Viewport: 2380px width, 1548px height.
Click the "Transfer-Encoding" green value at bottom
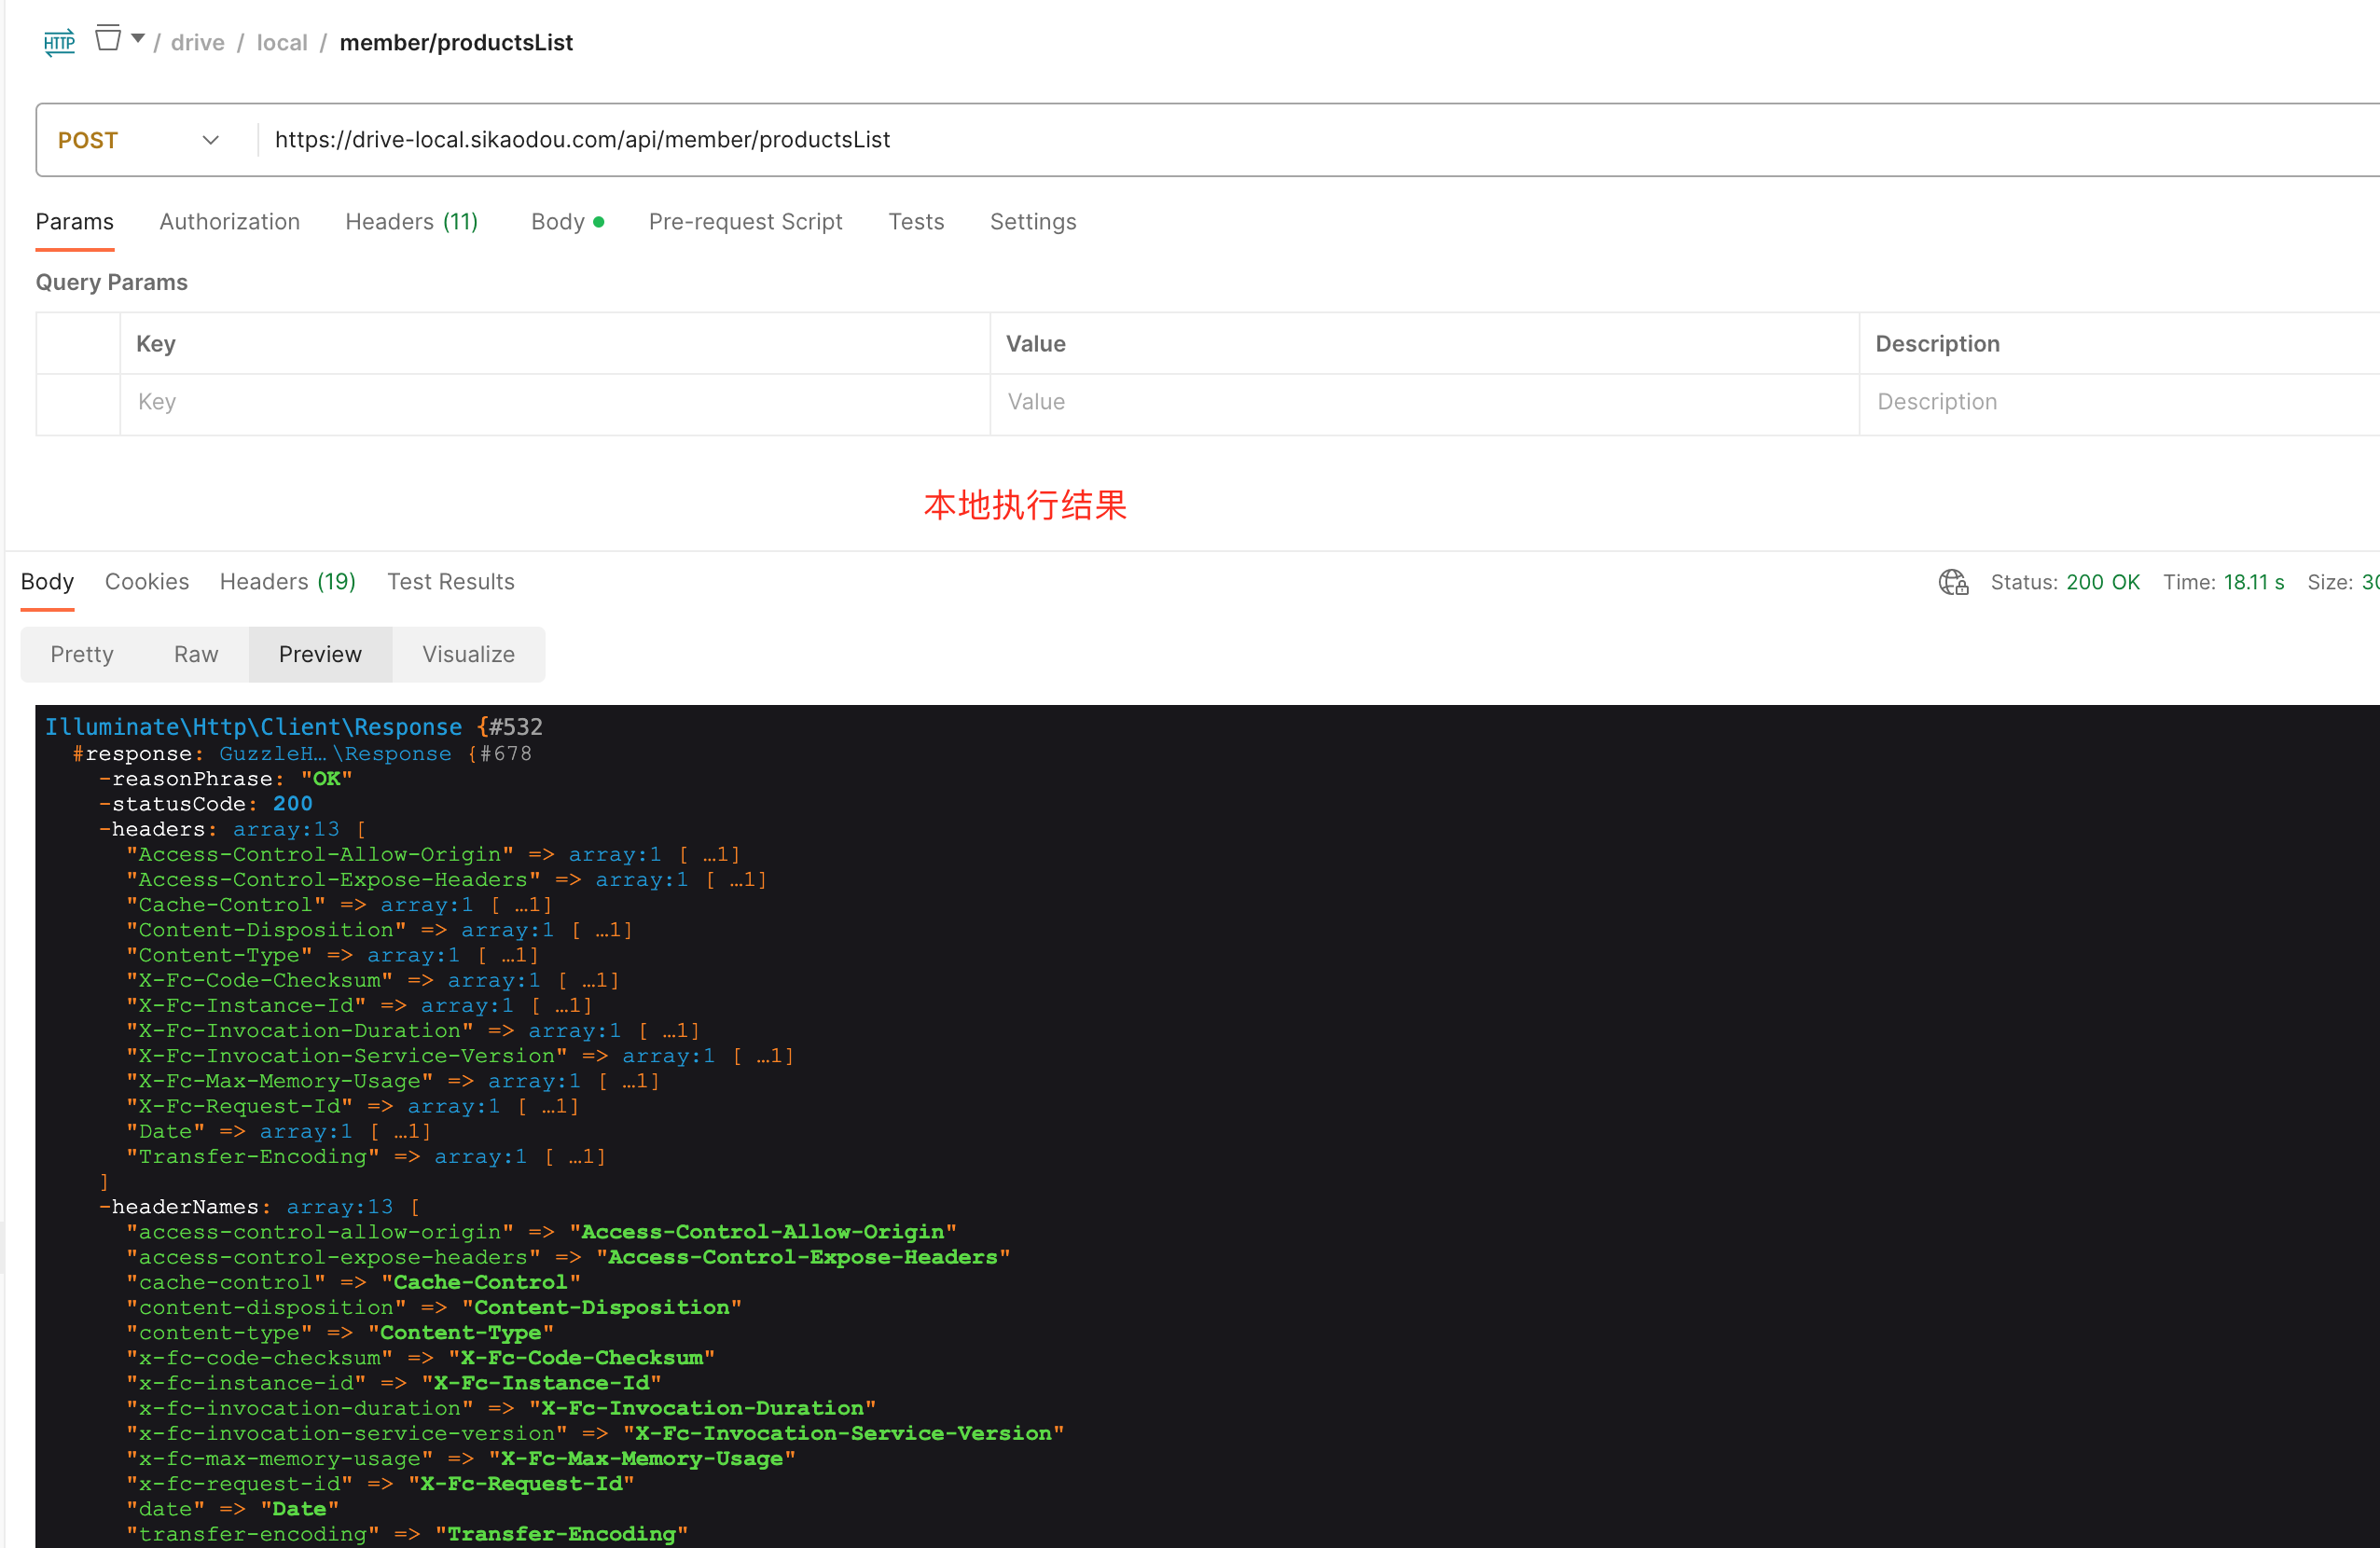pos(561,1534)
